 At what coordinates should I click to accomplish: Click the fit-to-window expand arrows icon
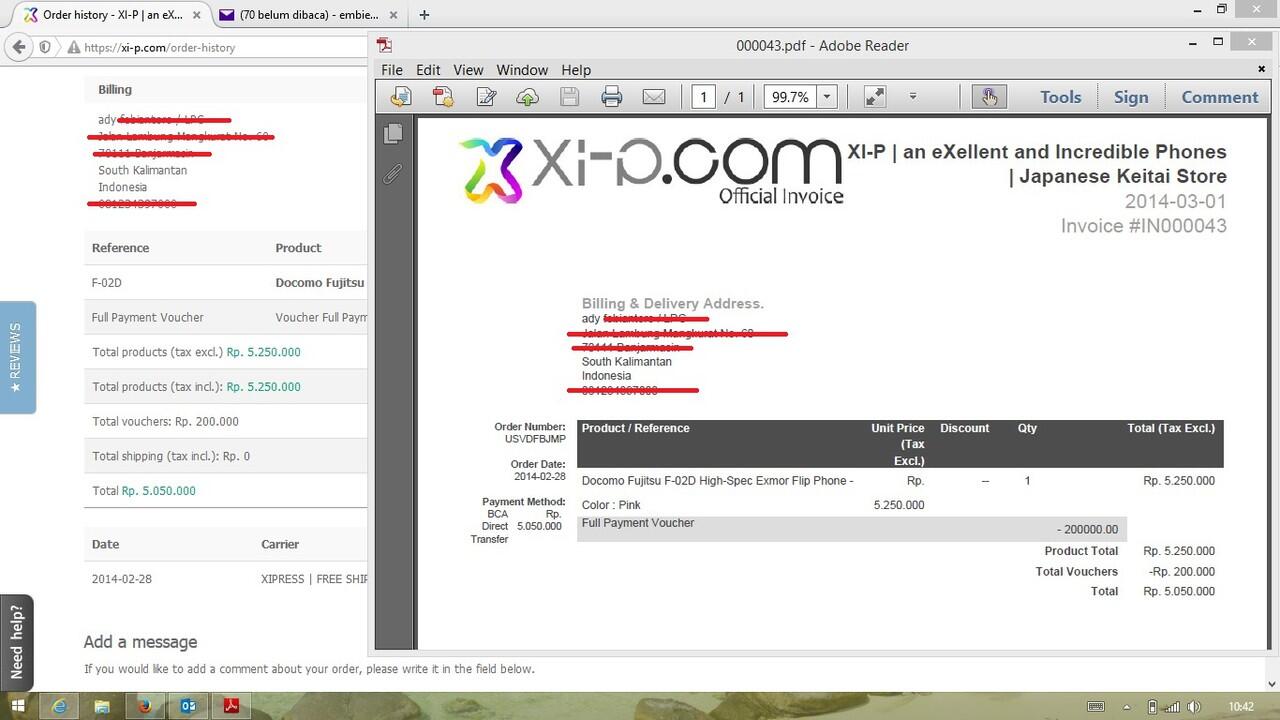coord(875,97)
